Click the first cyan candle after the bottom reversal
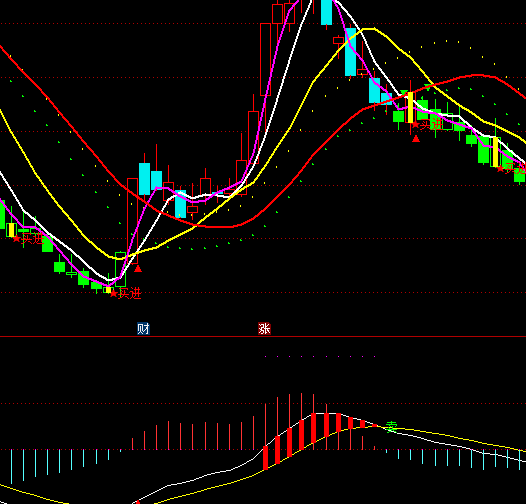This screenshot has width=526, height=504. point(145,179)
